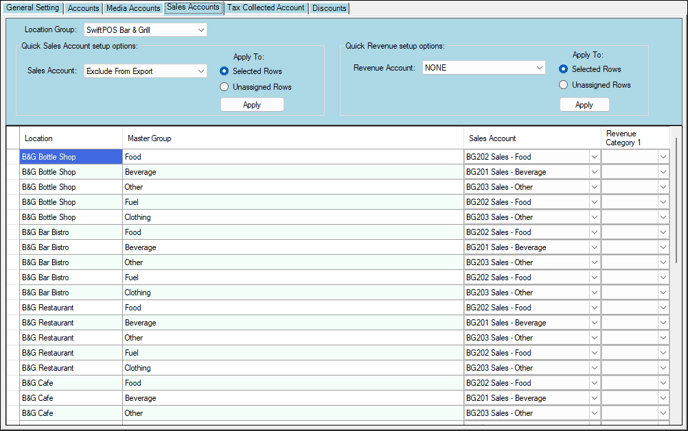Screen dimensions: 688x431
Task: Switch to the General Setting tab
Action: coord(32,8)
